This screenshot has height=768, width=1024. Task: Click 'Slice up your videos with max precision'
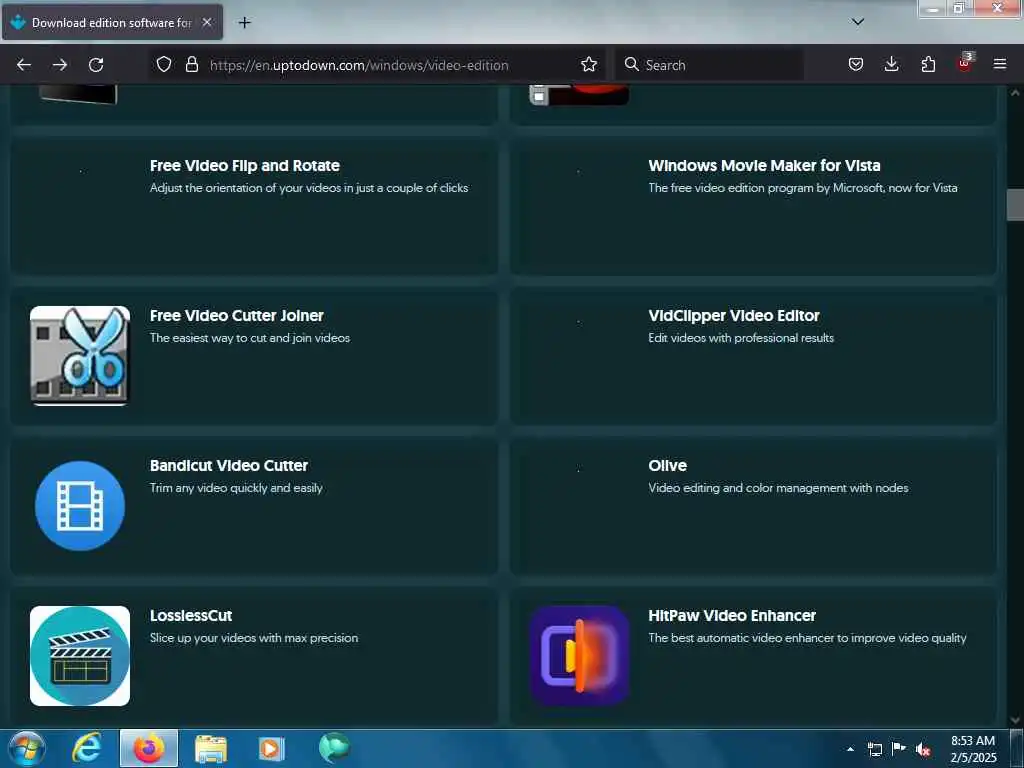coord(253,638)
